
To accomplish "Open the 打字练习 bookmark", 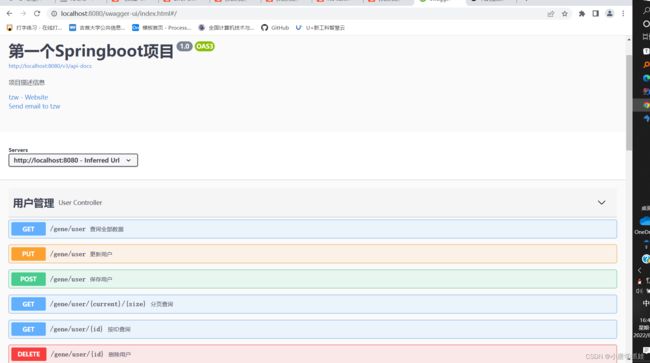I will point(34,28).
